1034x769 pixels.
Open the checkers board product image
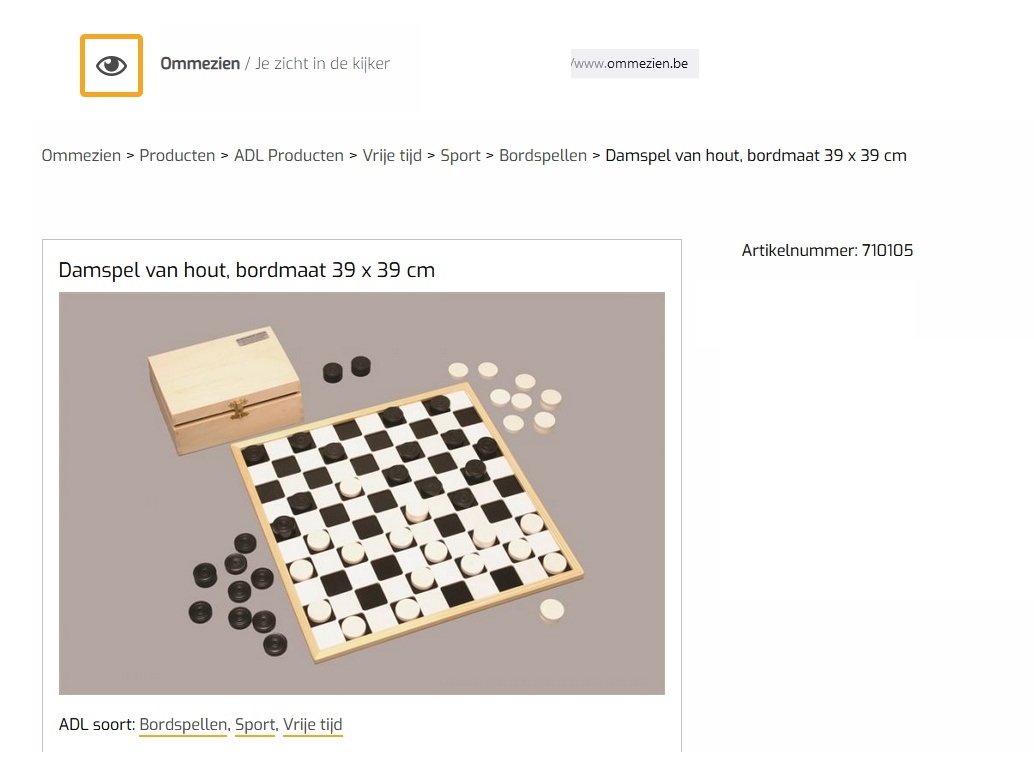tap(361, 493)
